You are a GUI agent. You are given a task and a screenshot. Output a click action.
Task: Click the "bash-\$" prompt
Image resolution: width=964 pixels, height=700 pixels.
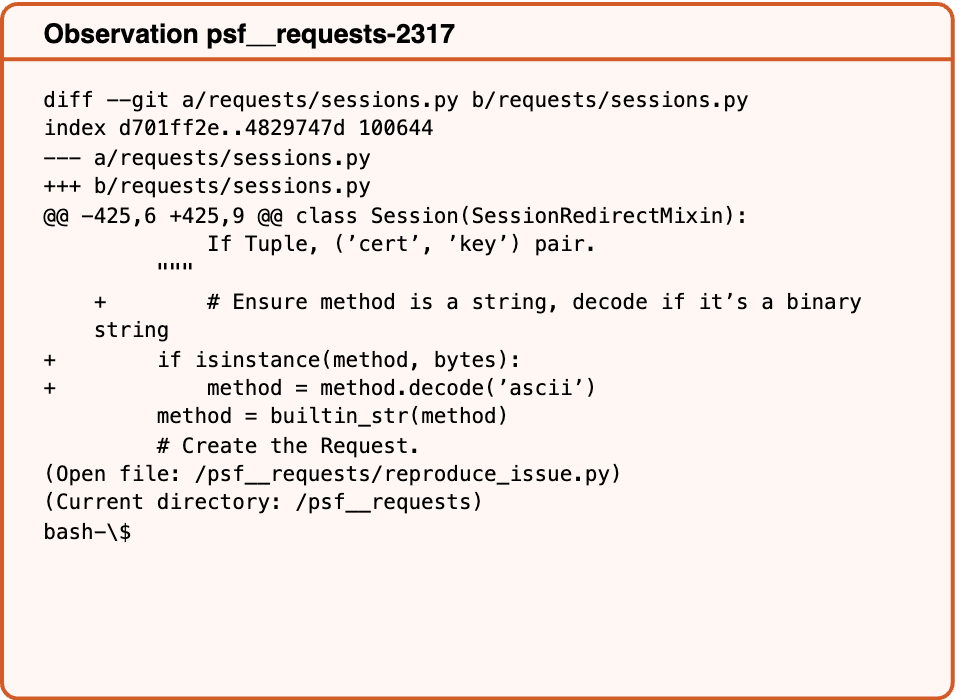(x=87, y=532)
